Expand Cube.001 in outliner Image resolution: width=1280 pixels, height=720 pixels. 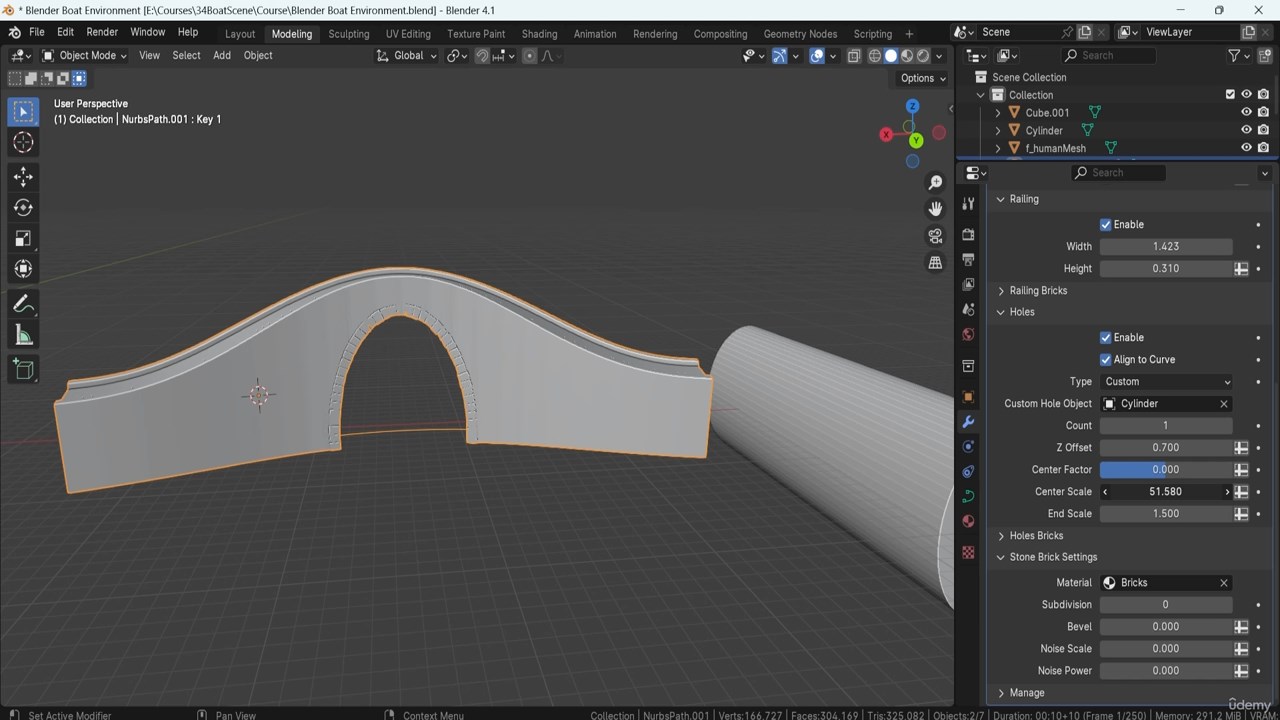coord(998,113)
